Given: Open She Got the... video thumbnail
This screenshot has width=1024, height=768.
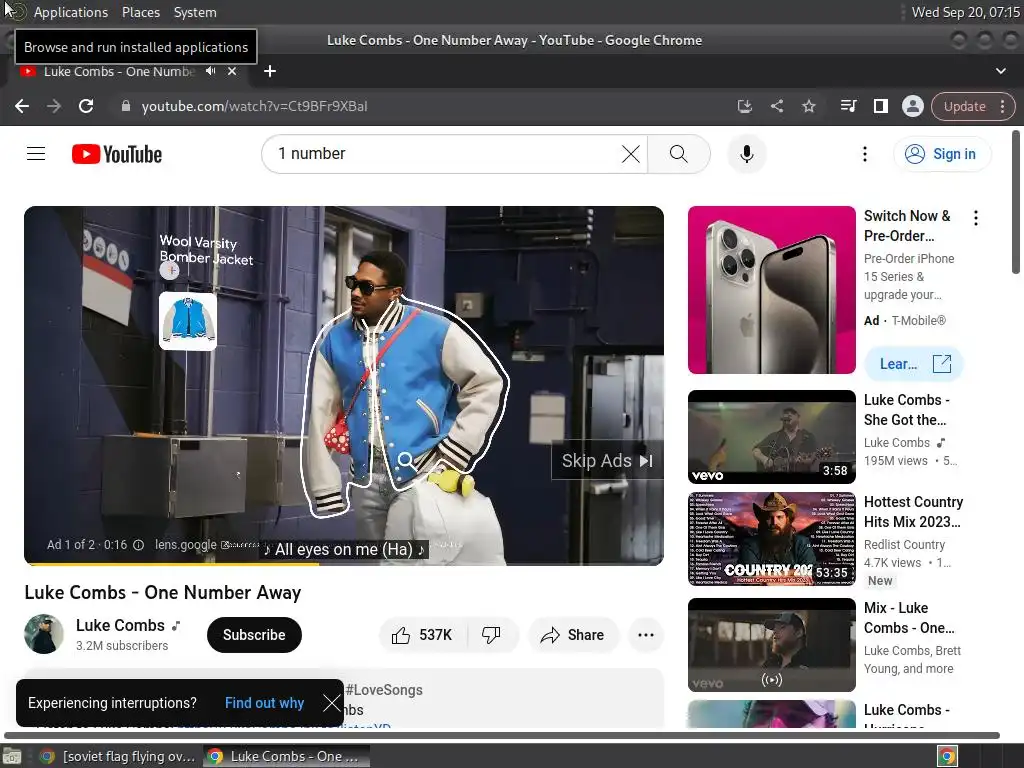Looking at the screenshot, I should [771, 437].
